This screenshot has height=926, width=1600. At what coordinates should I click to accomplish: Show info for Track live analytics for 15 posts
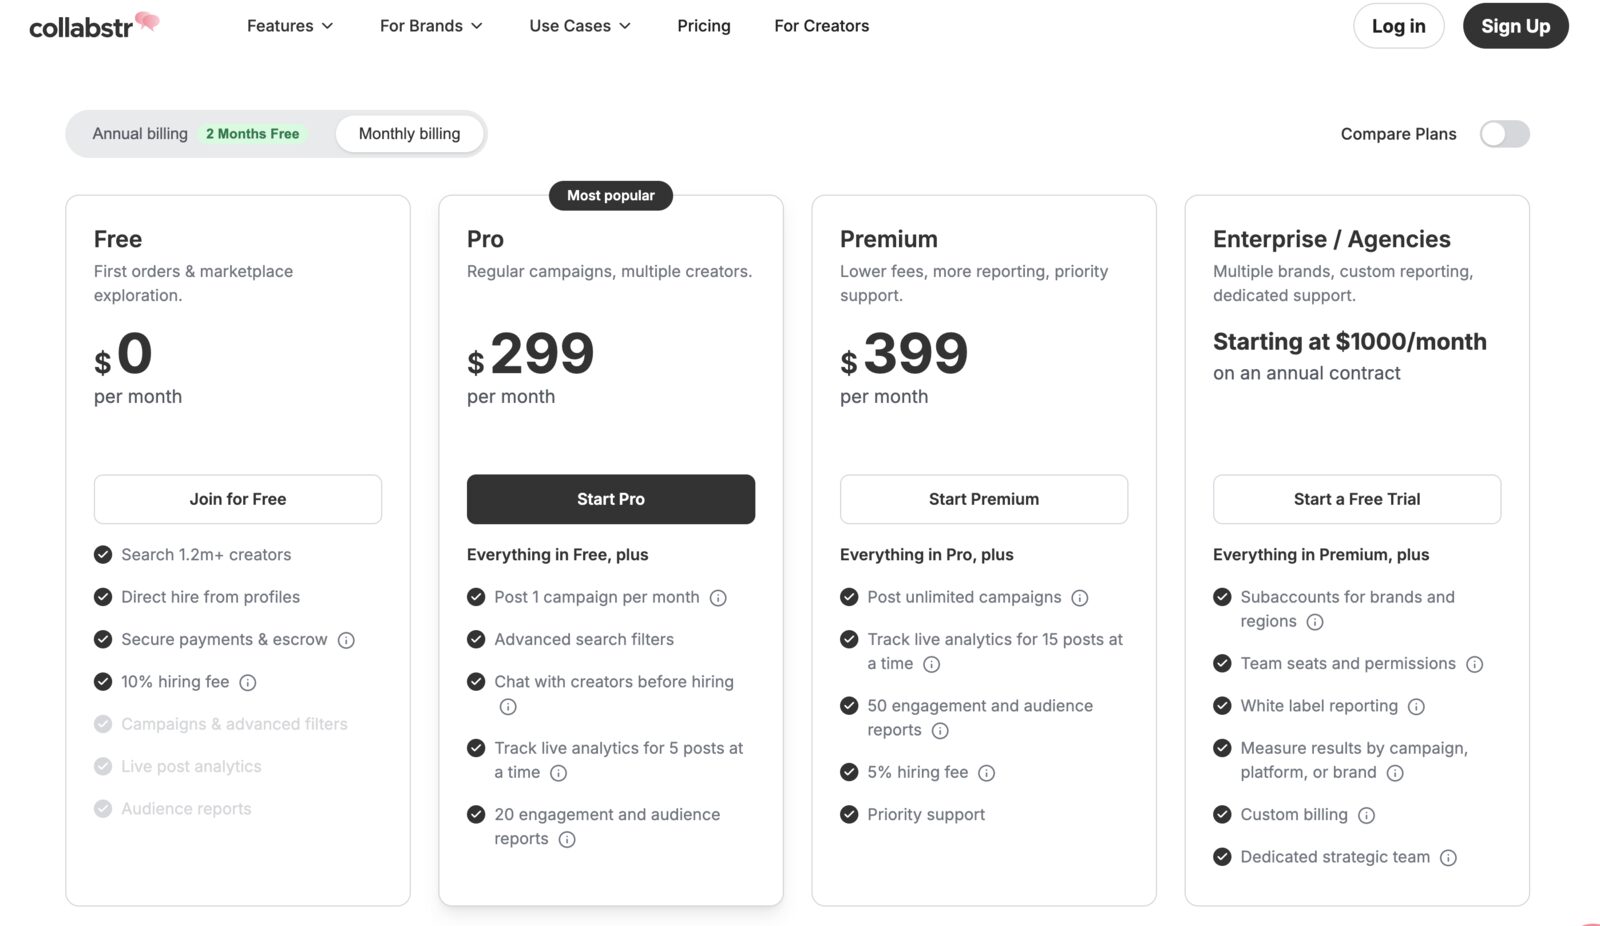point(932,665)
